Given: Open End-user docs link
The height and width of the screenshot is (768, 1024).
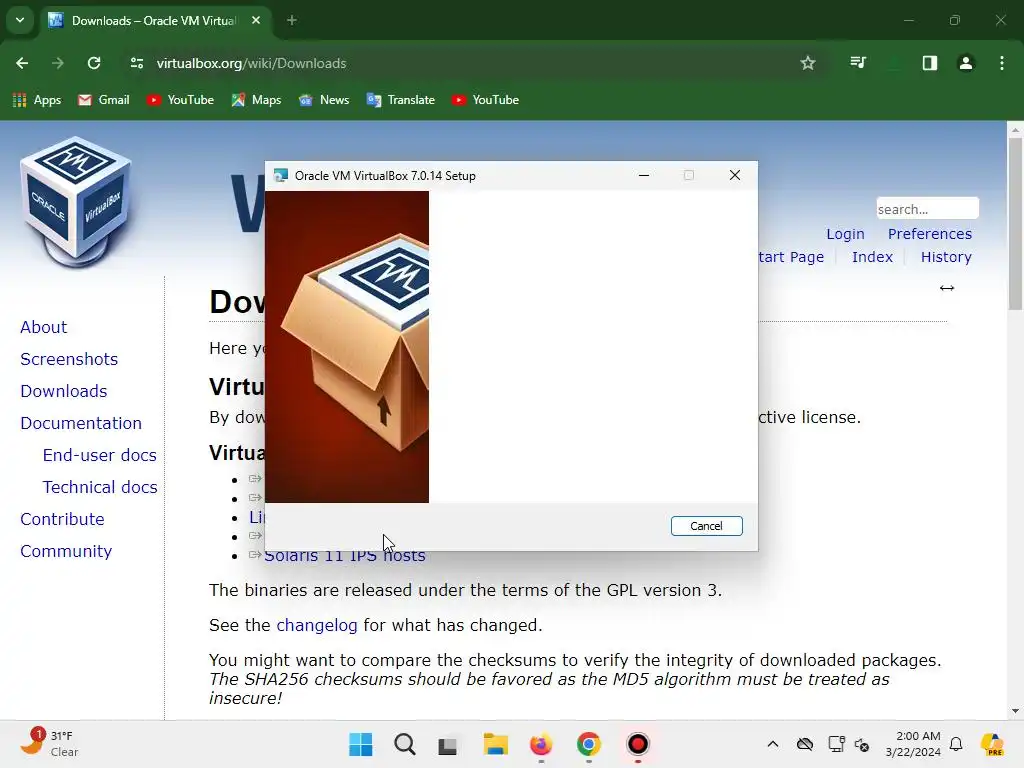Looking at the screenshot, I should click(100, 455).
